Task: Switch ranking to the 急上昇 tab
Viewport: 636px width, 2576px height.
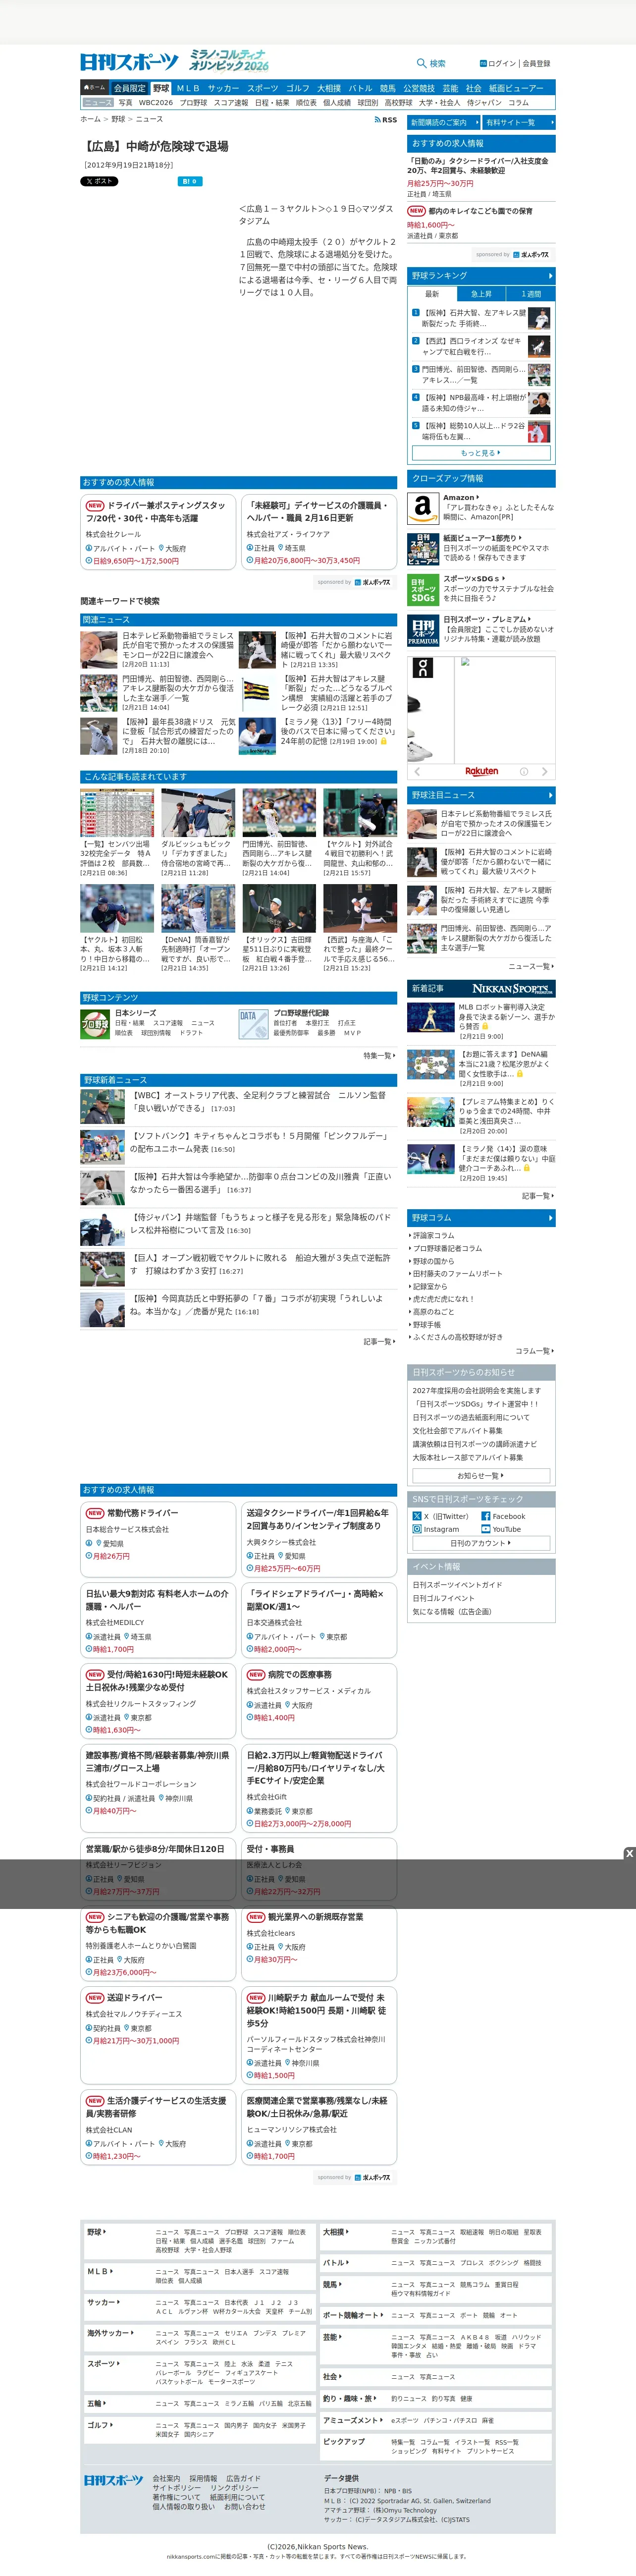Action: pyautogui.click(x=481, y=294)
